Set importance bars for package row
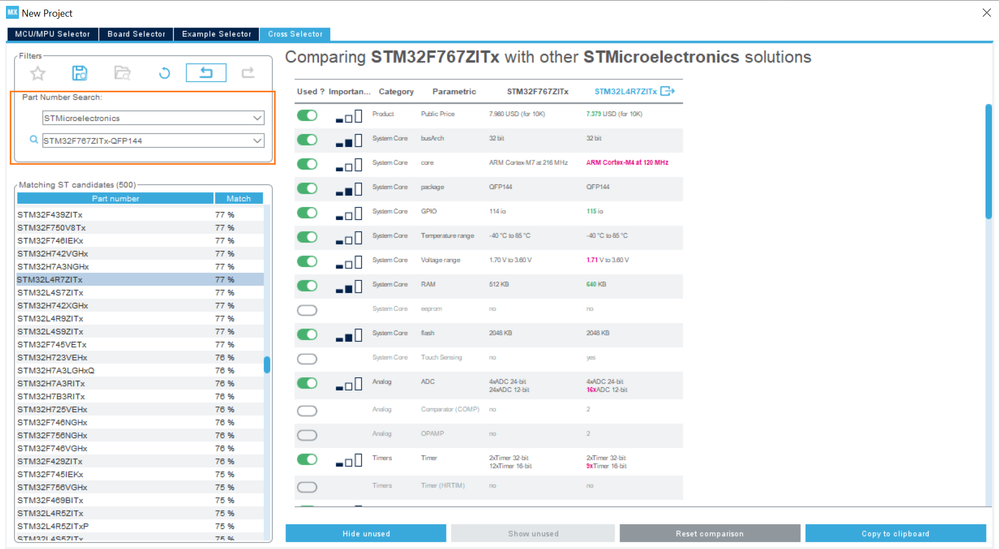 (349, 189)
